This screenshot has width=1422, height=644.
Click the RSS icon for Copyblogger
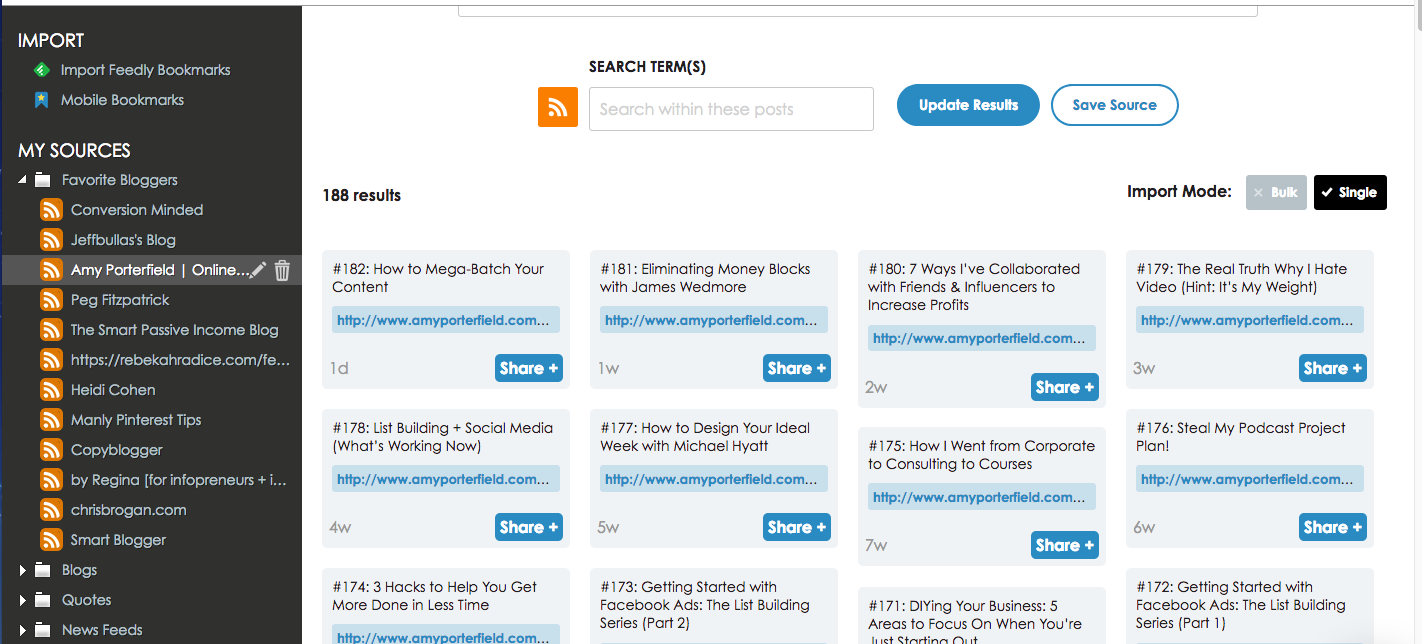click(51, 450)
